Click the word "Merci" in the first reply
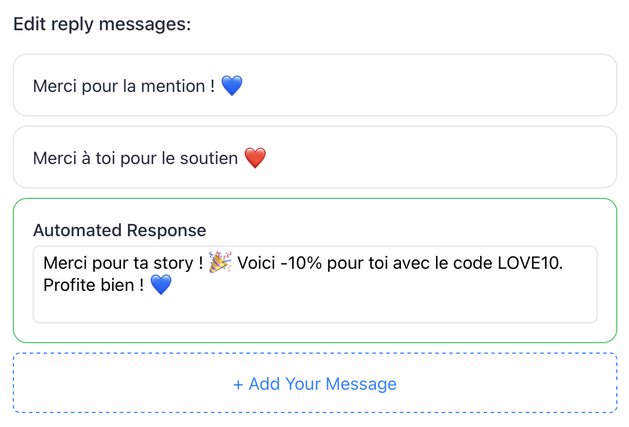This screenshot has width=629, height=427. pyautogui.click(x=54, y=87)
